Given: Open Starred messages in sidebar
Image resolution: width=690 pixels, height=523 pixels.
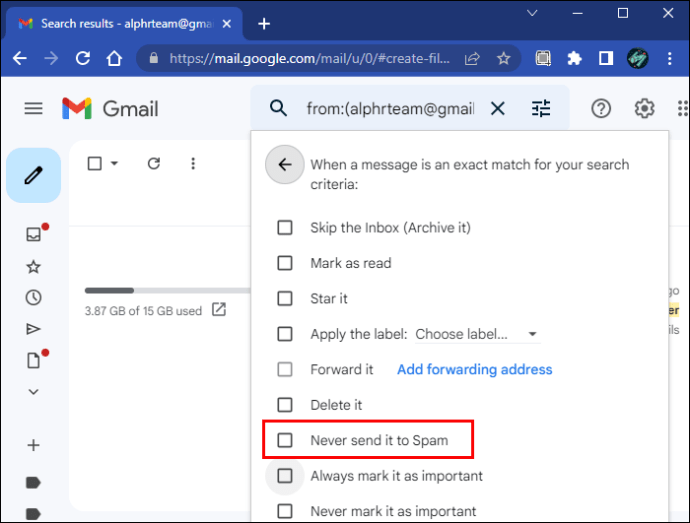Looking at the screenshot, I should point(33,267).
